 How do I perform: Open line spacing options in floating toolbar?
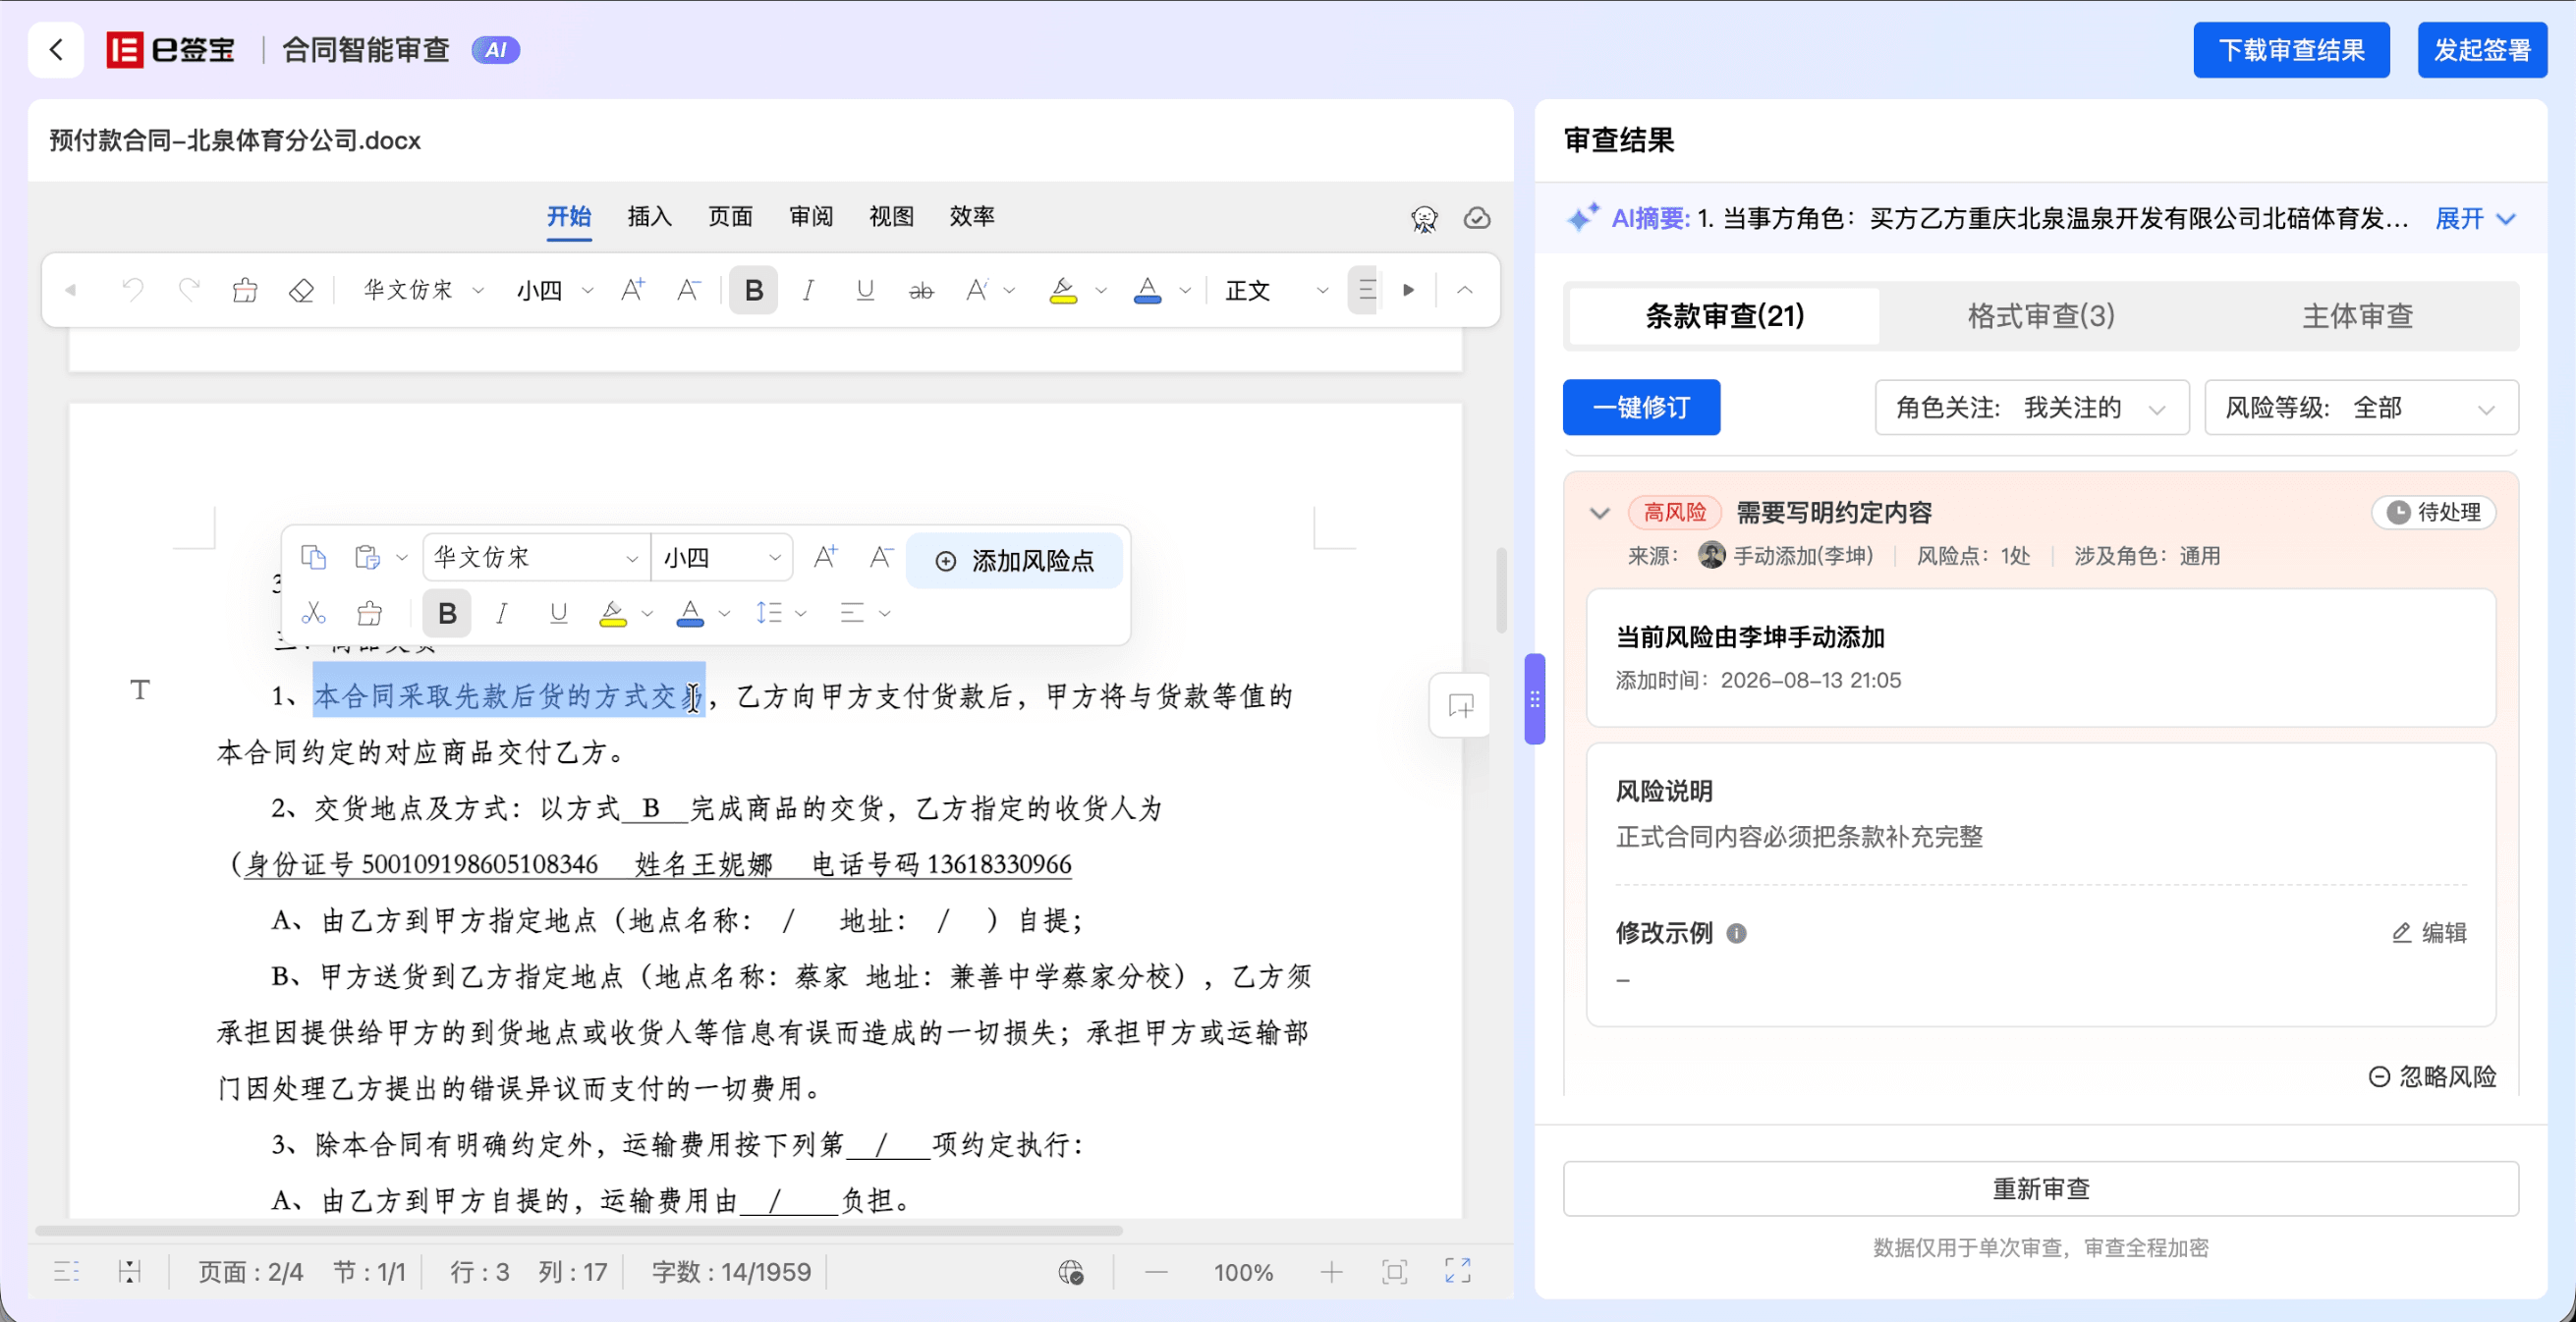pos(780,612)
